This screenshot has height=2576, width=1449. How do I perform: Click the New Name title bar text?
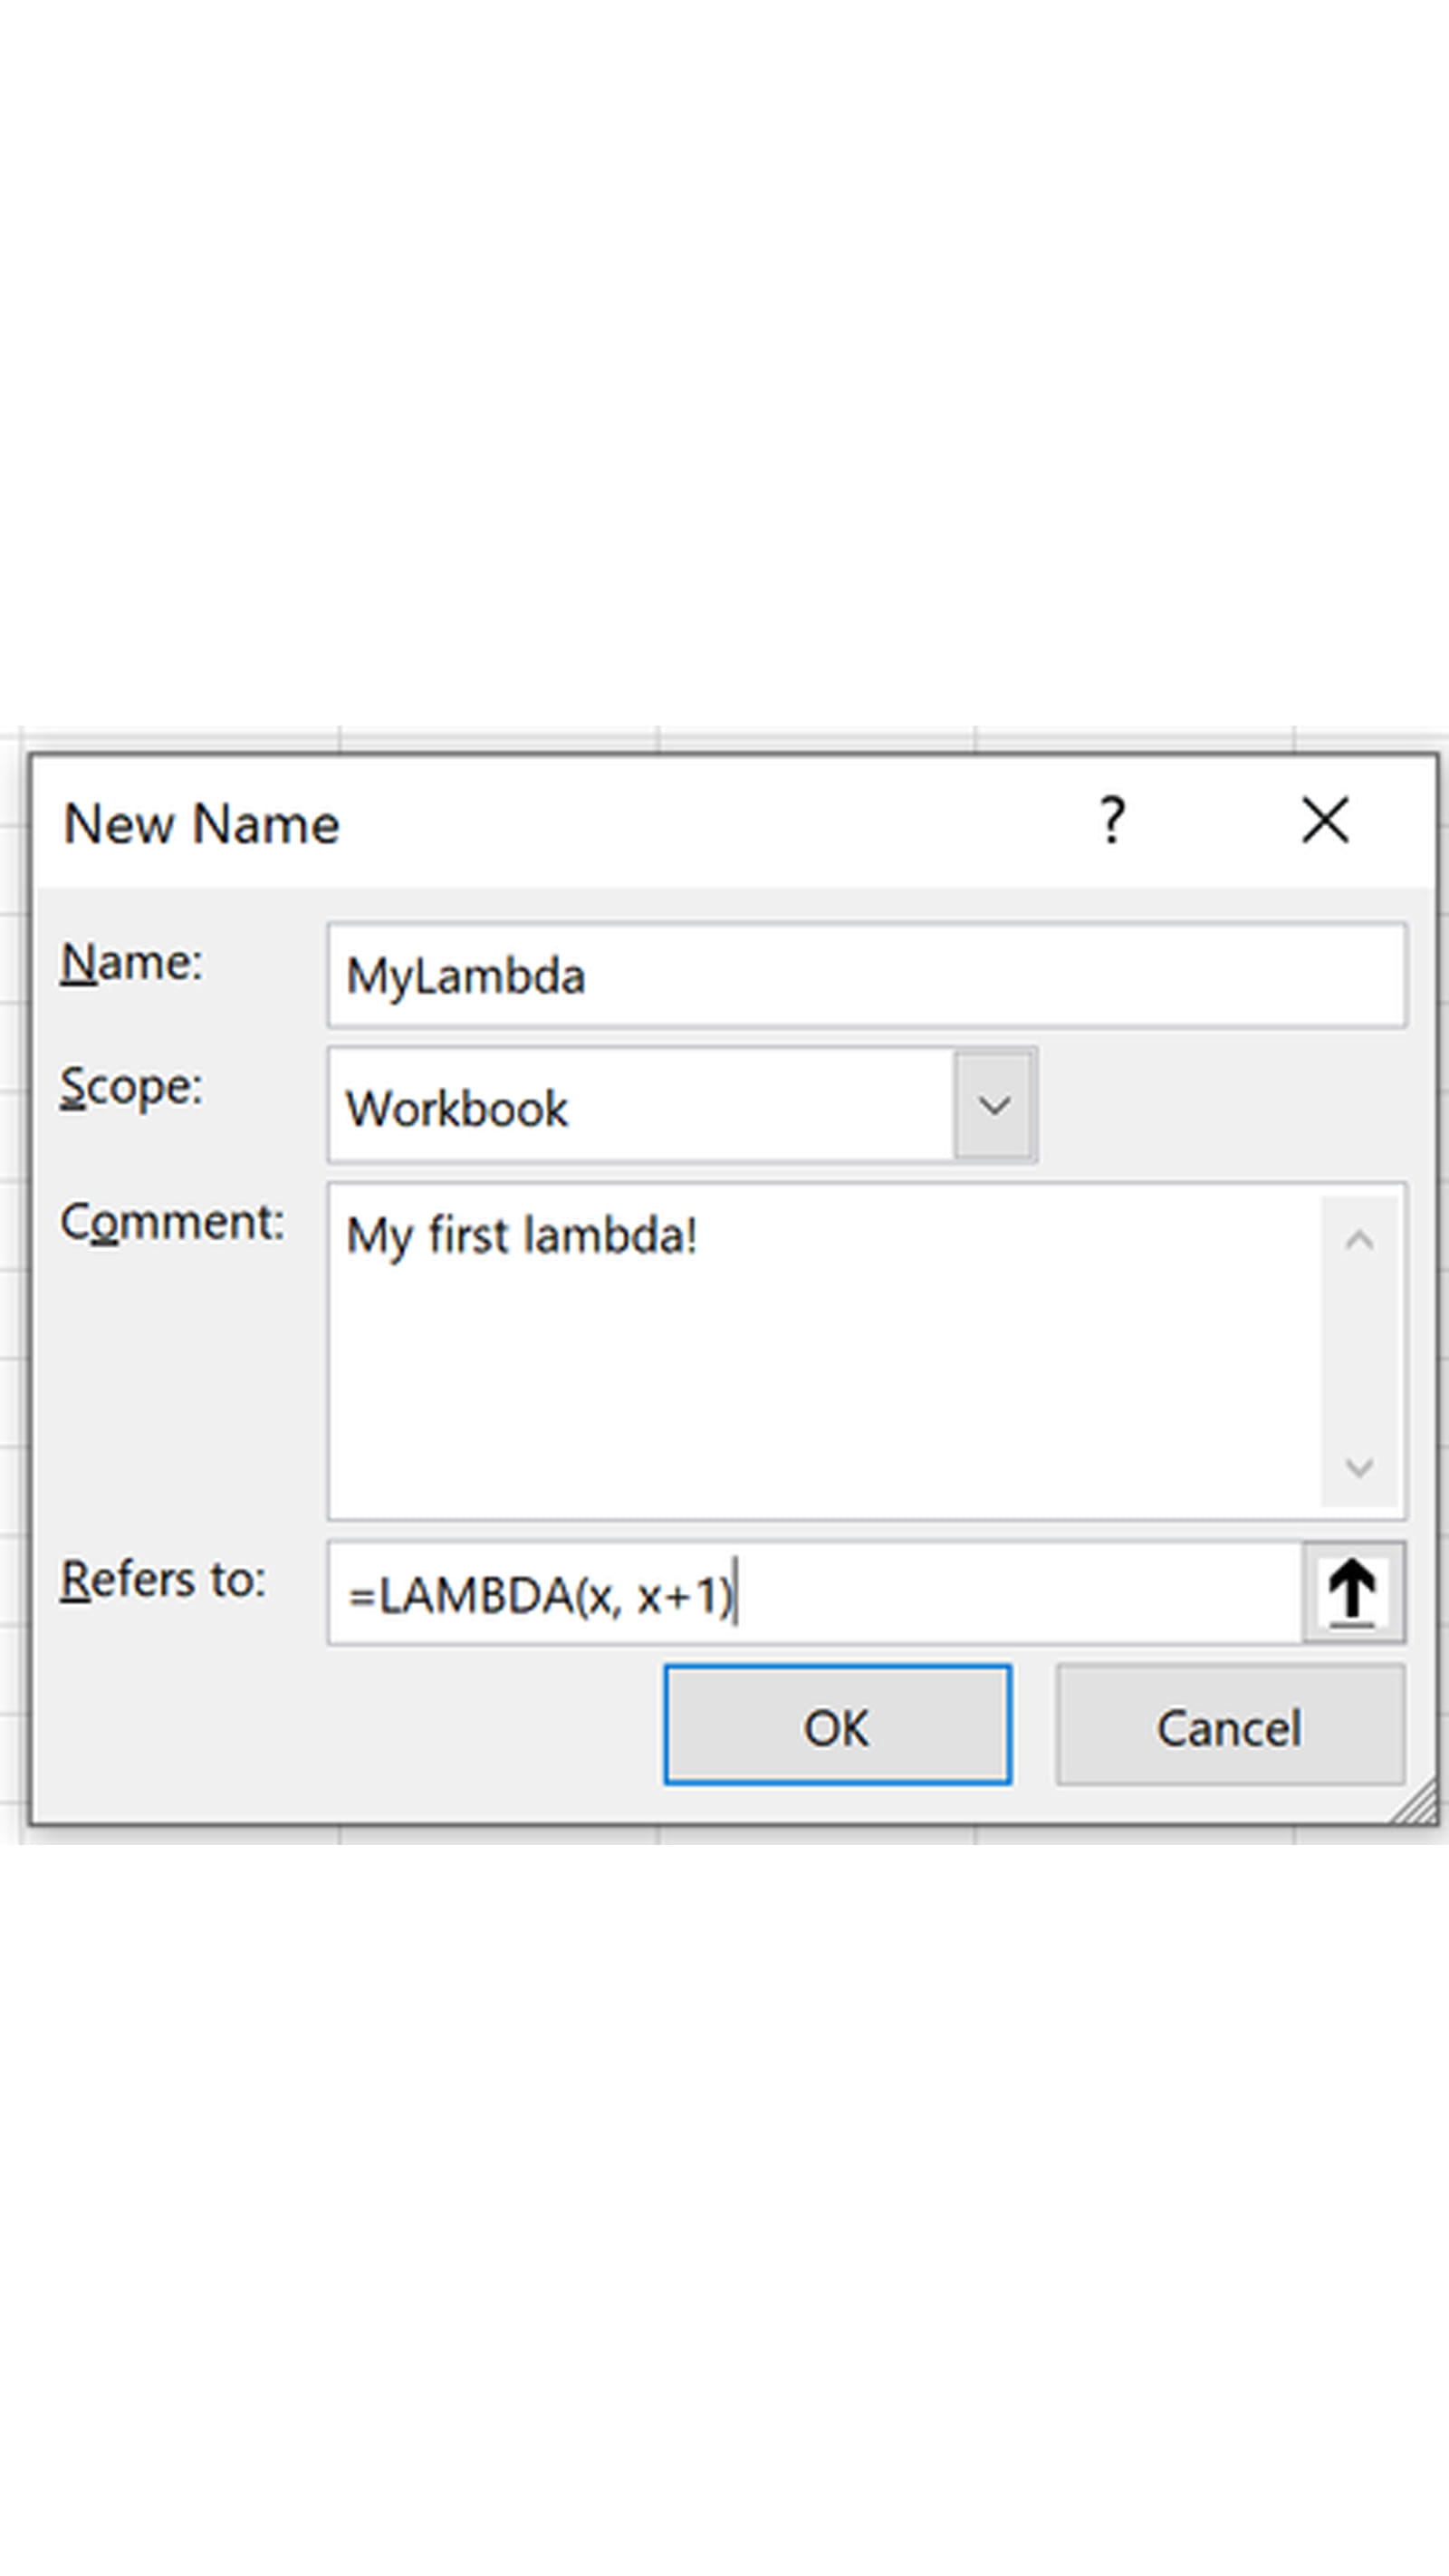pyautogui.click(x=201, y=824)
